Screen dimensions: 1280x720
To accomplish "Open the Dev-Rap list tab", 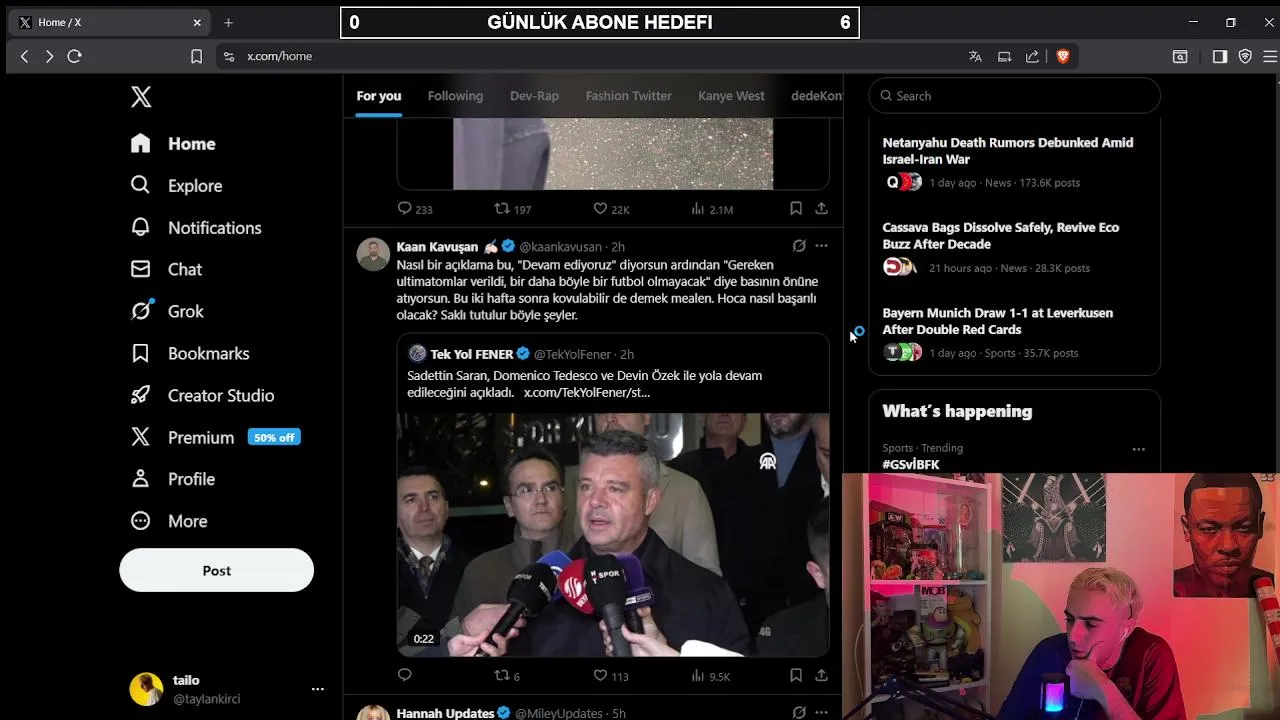I will (534, 96).
